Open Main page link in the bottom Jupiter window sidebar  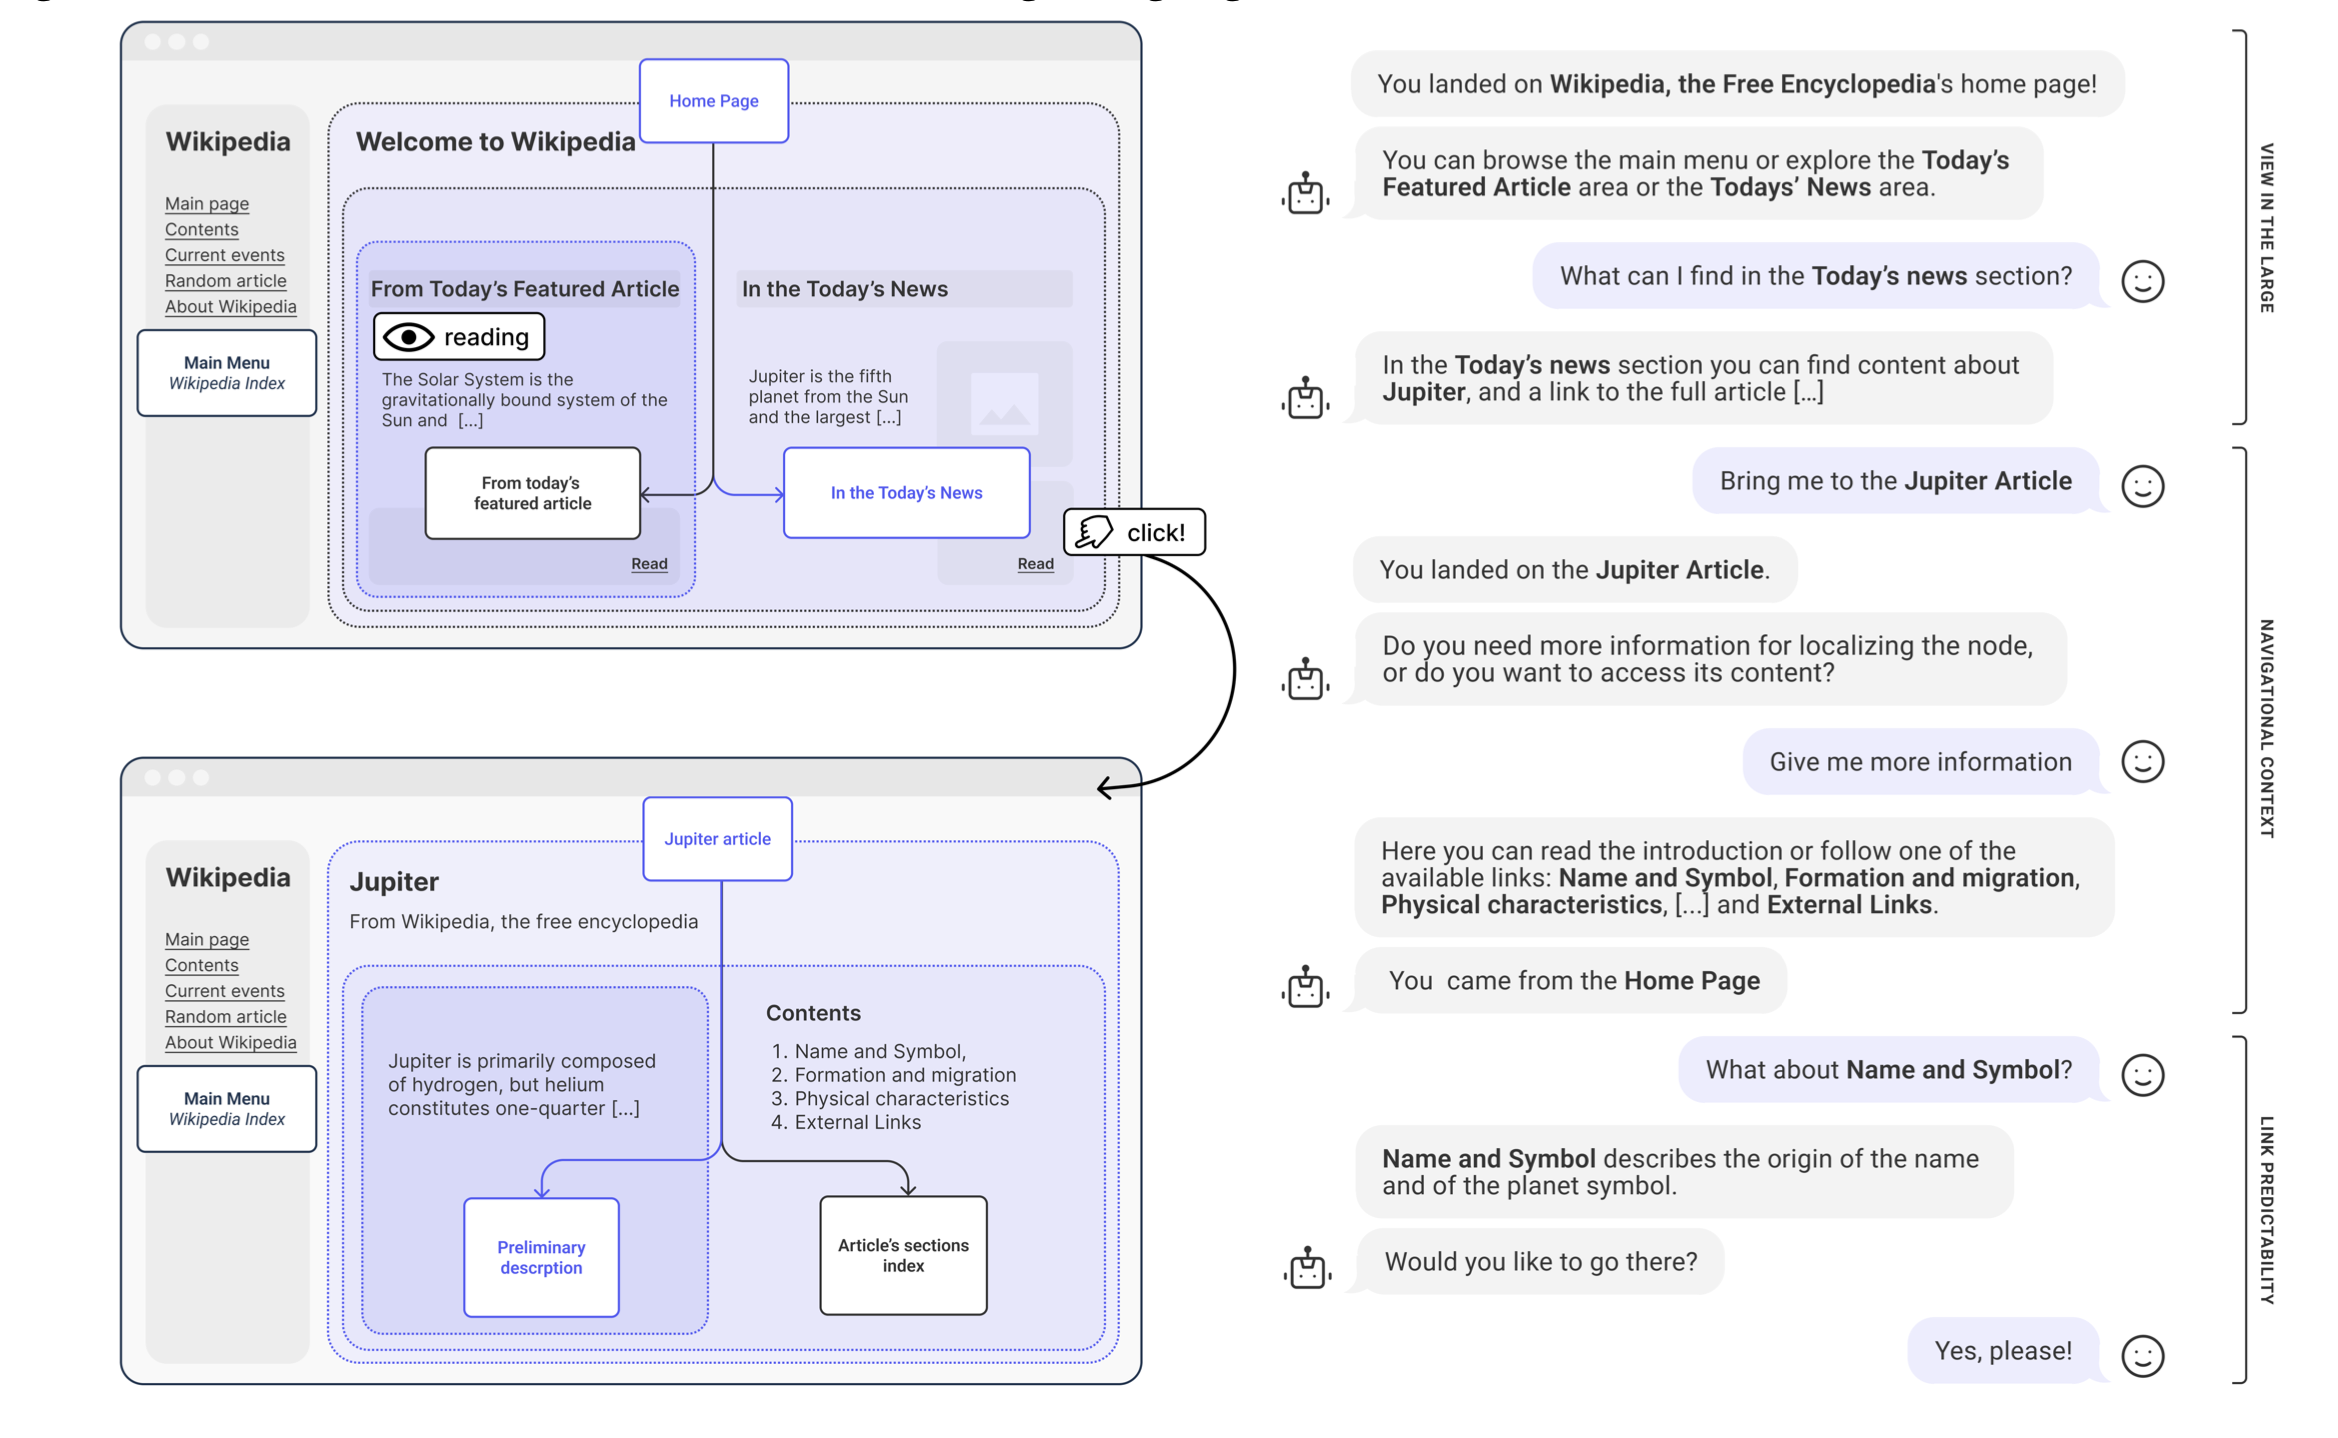point(207,940)
